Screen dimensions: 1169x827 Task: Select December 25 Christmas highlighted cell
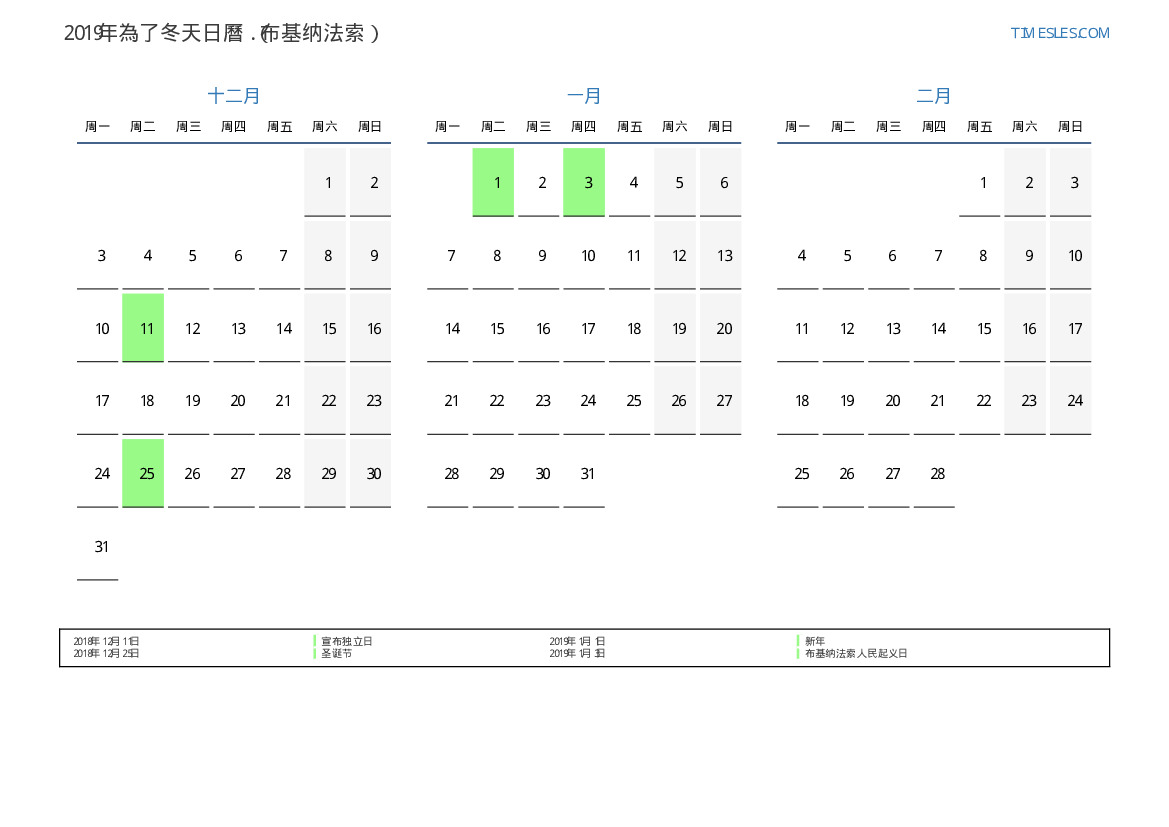(143, 473)
